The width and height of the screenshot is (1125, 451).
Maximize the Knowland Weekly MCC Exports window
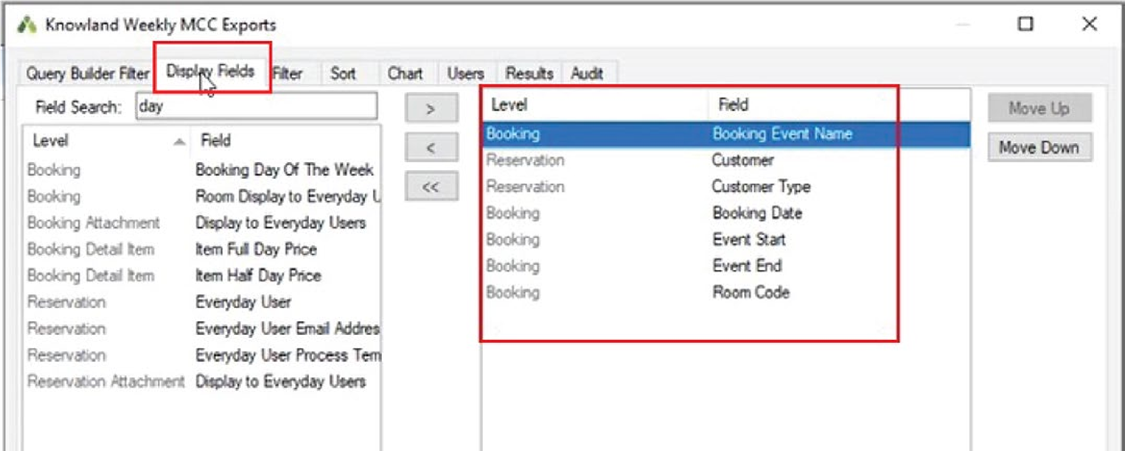(x=1026, y=24)
